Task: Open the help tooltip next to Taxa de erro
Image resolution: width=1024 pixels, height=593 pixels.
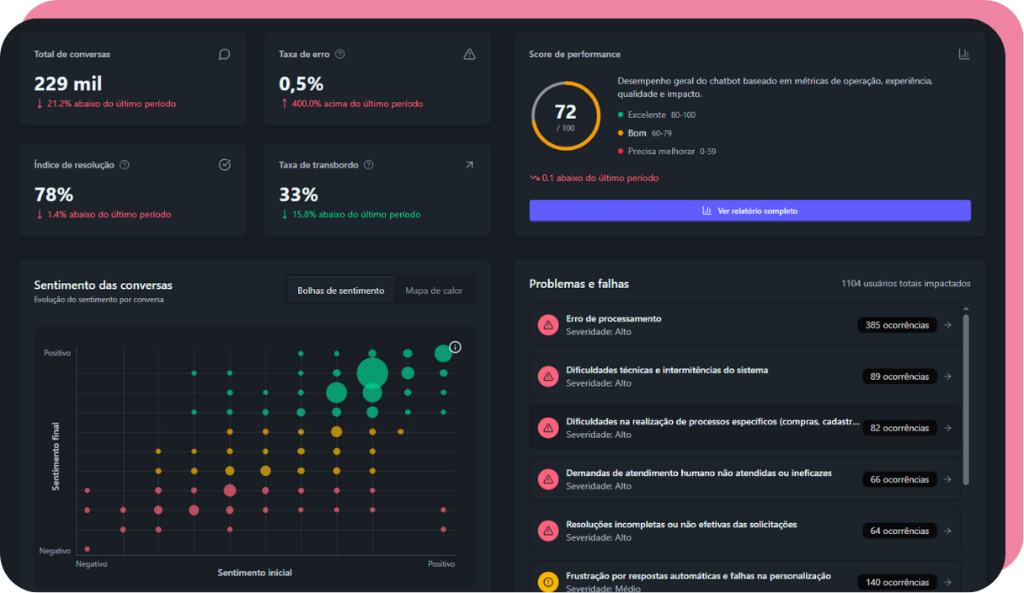Action: [x=340, y=54]
